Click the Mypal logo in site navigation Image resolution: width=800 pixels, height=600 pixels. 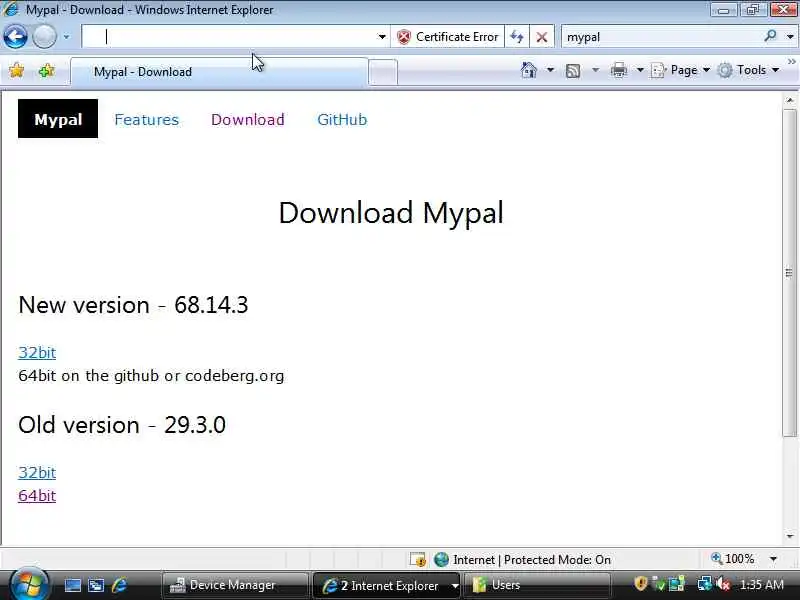click(58, 119)
